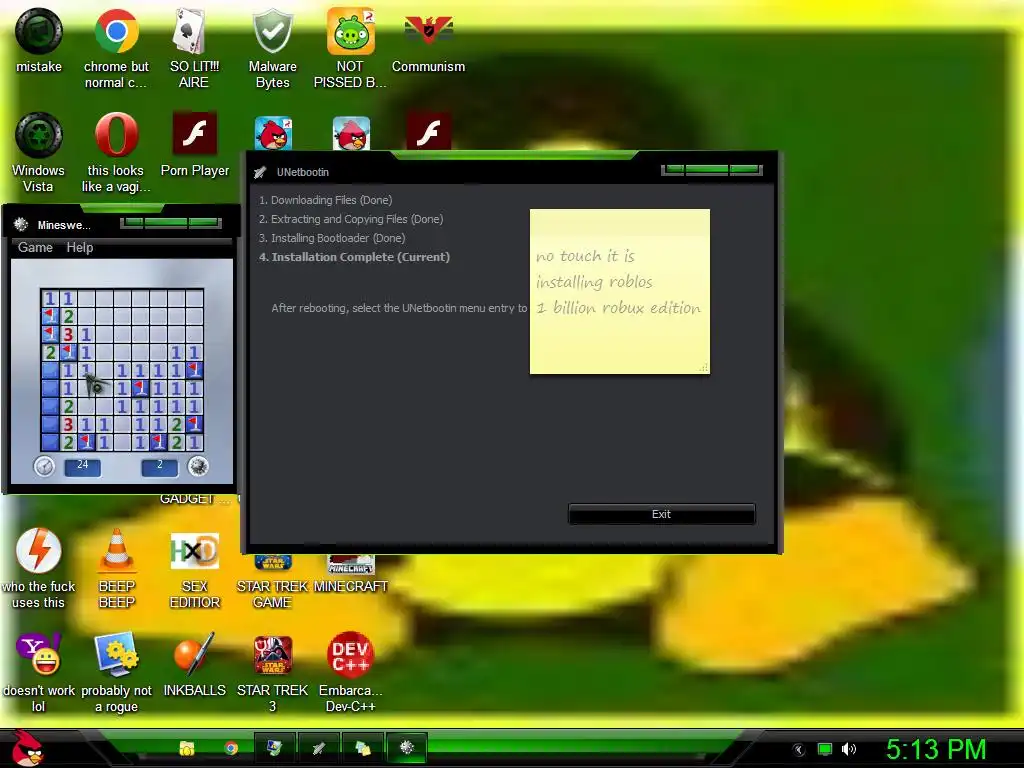Click the sticky note's bottom corner resize grip

pyautogui.click(x=704, y=368)
